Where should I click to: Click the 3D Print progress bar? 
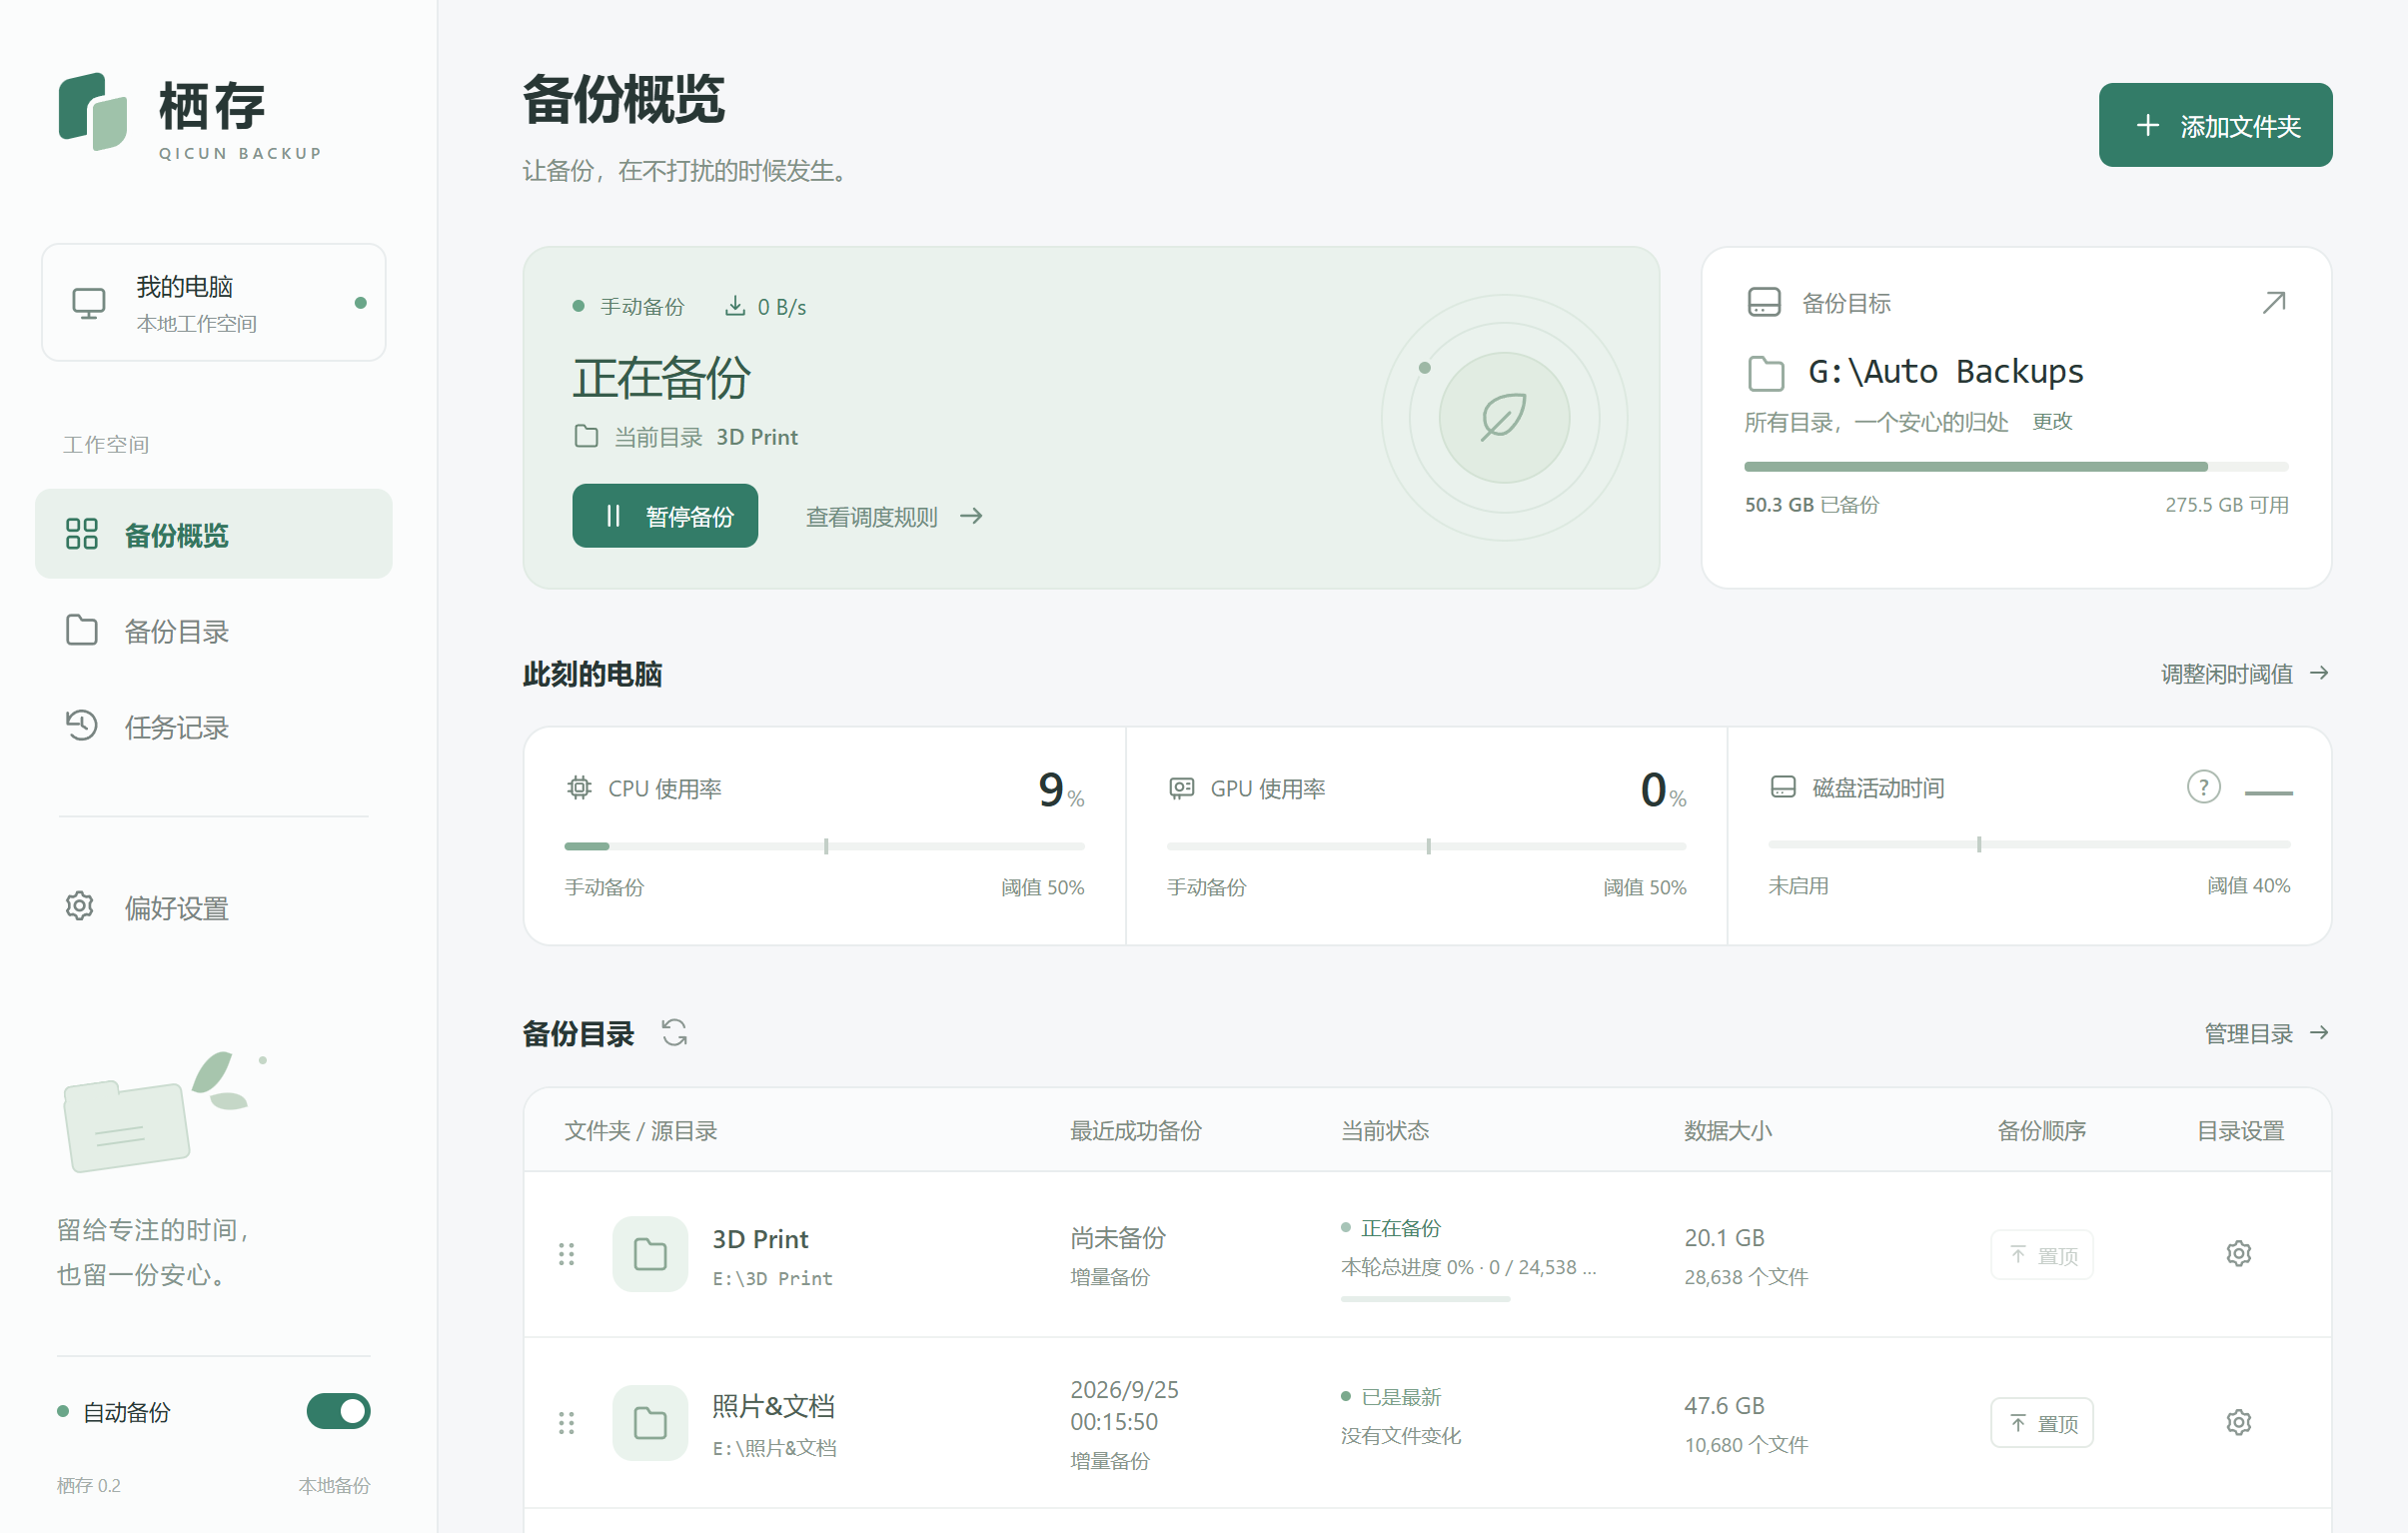pyautogui.click(x=1425, y=1299)
